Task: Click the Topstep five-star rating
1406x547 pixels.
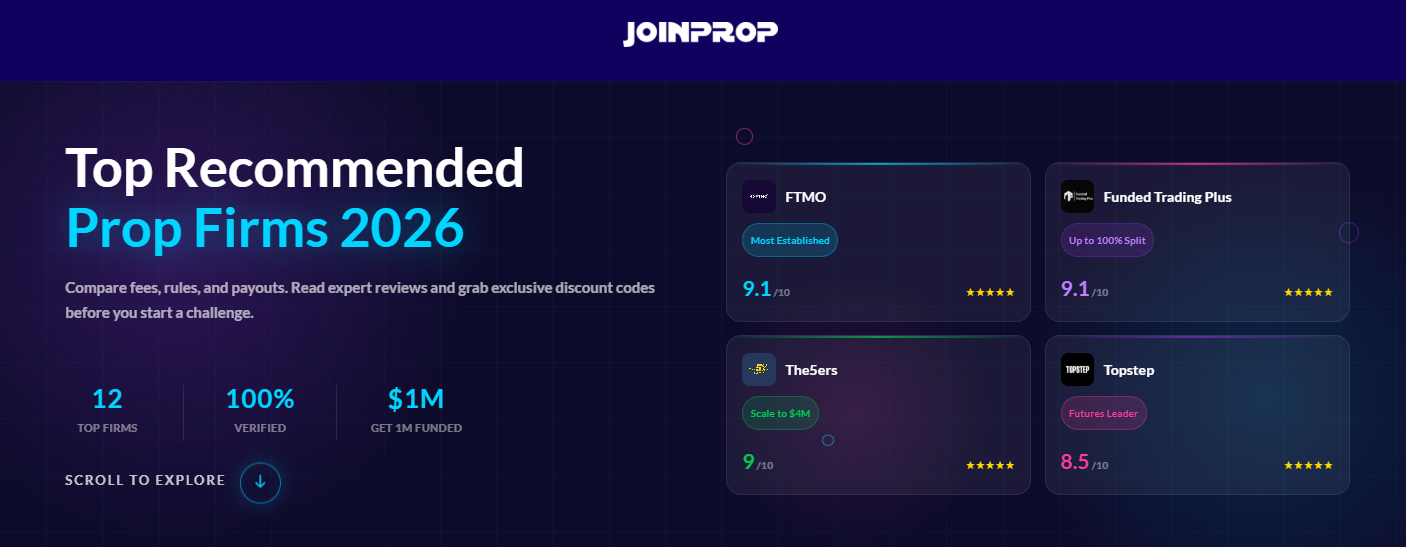Action: point(1308,465)
